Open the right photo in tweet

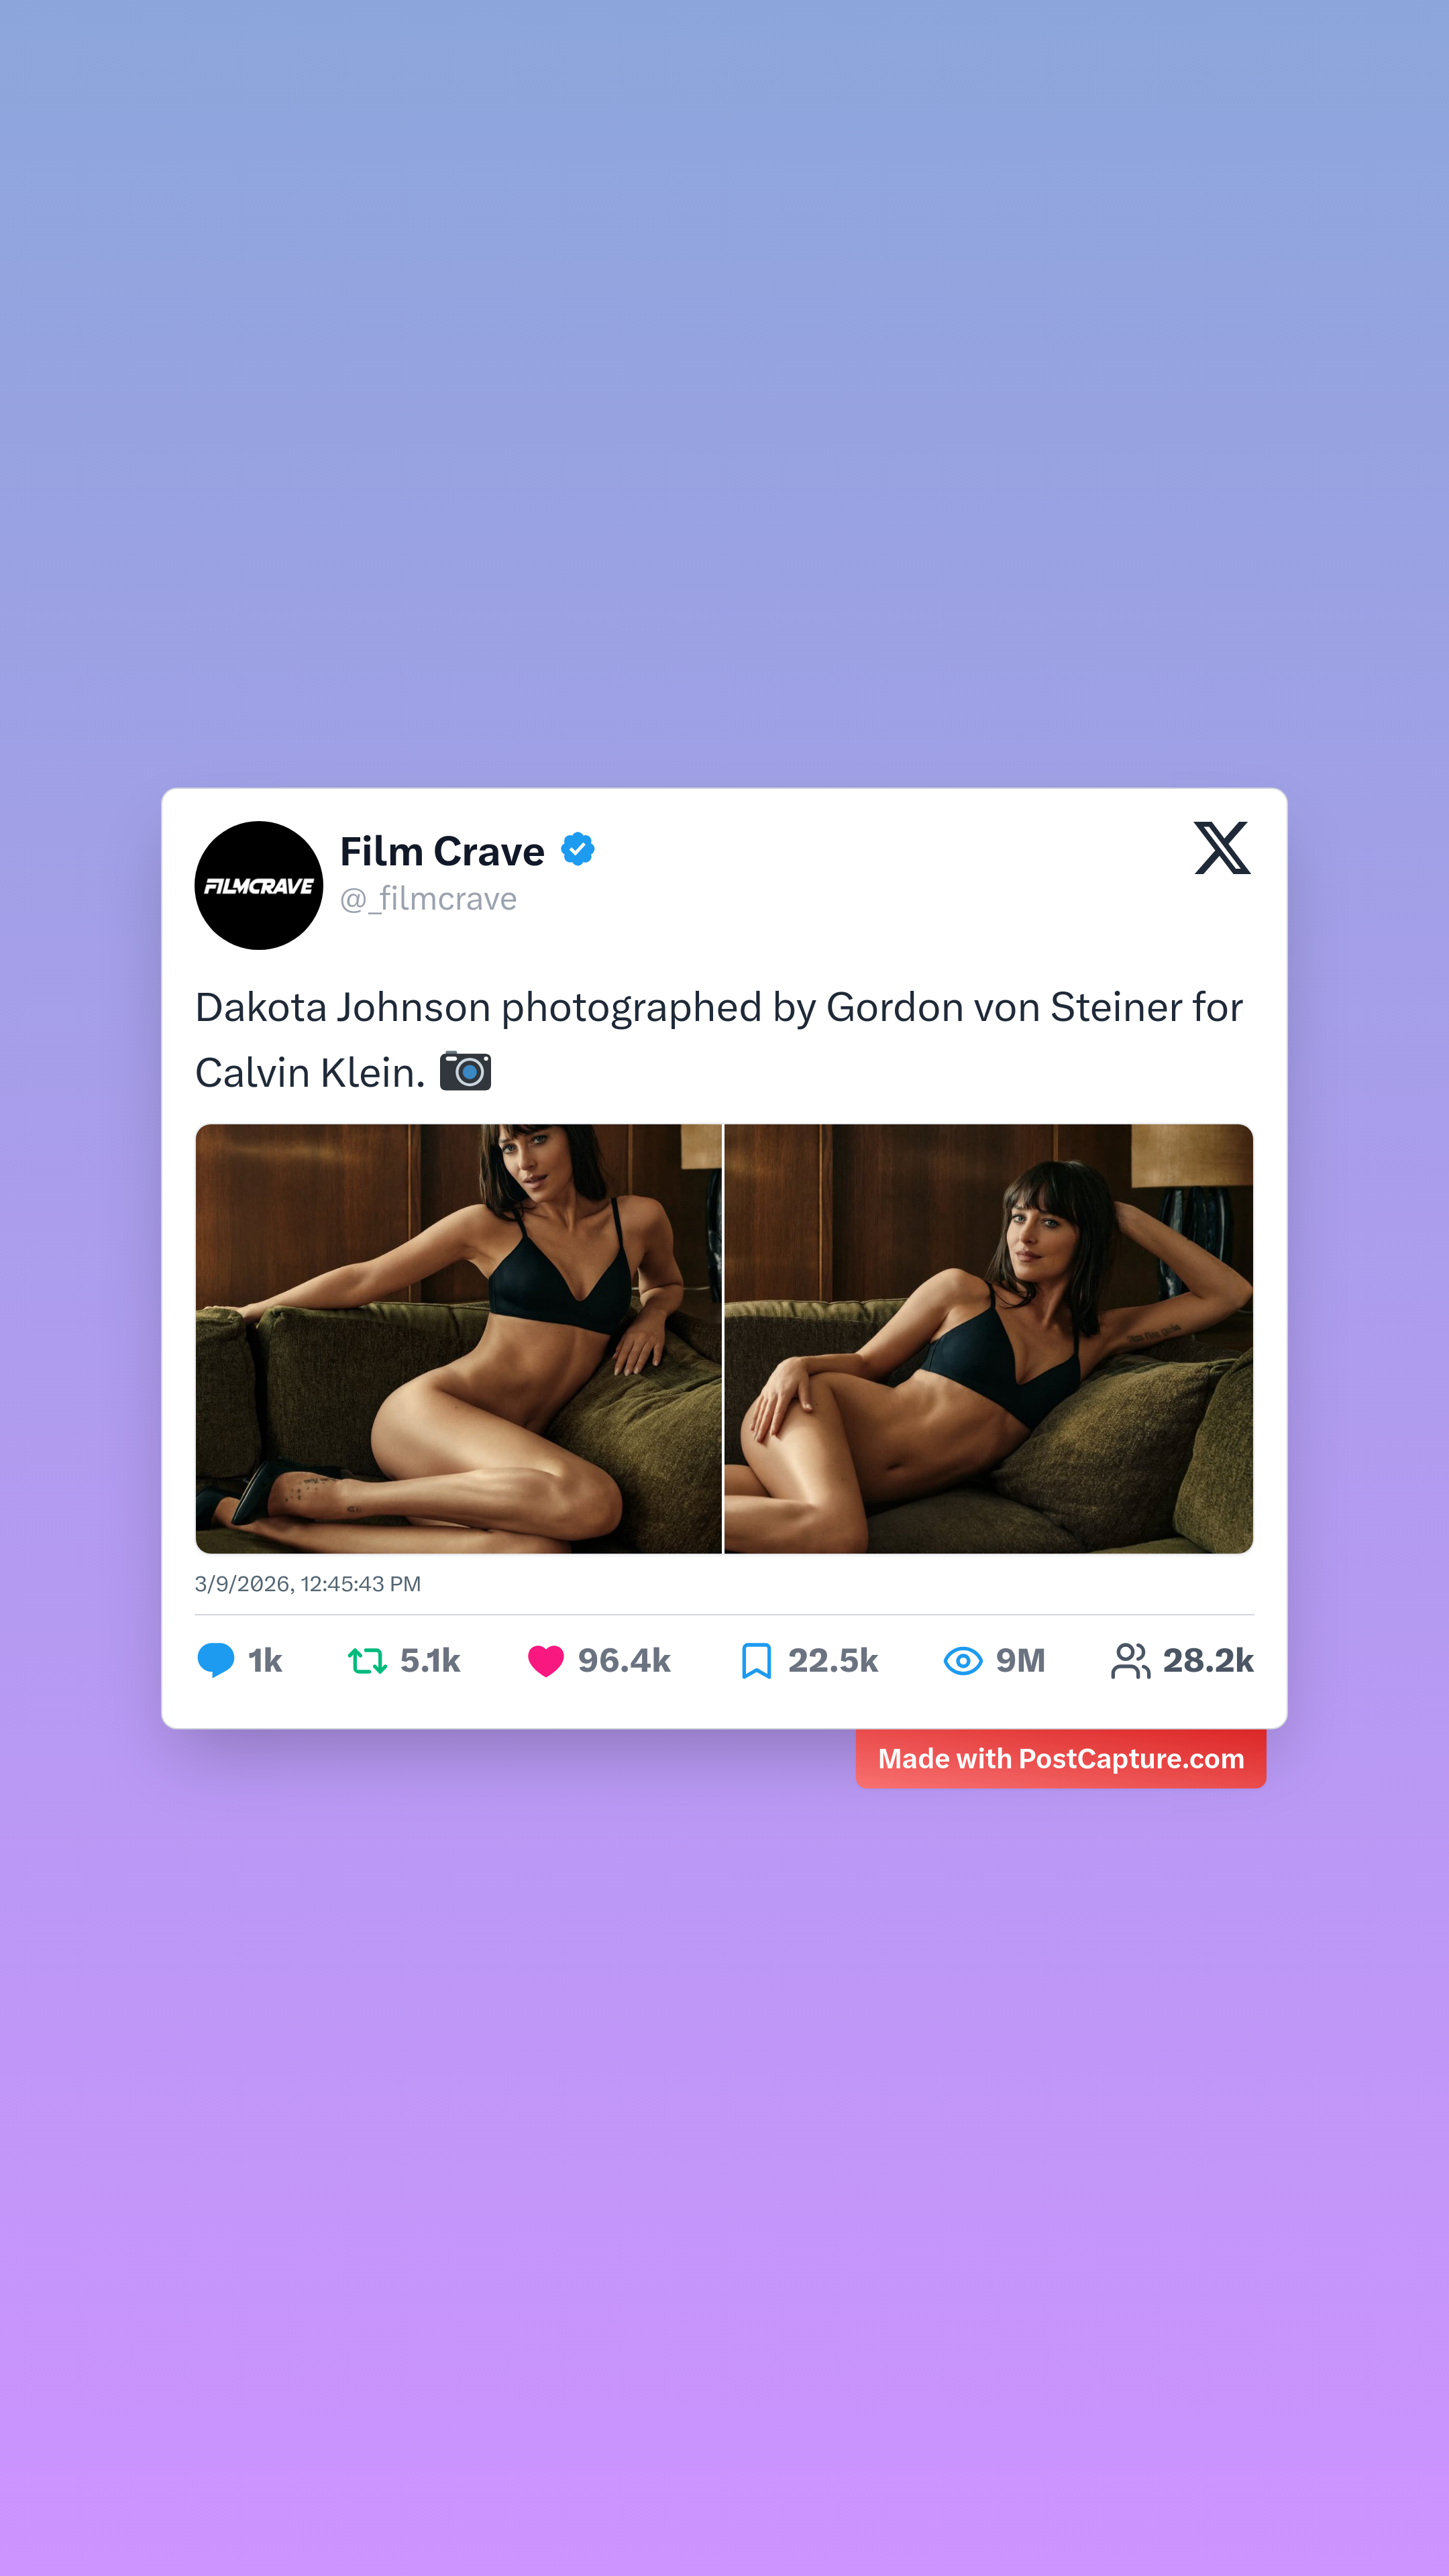(x=989, y=1338)
